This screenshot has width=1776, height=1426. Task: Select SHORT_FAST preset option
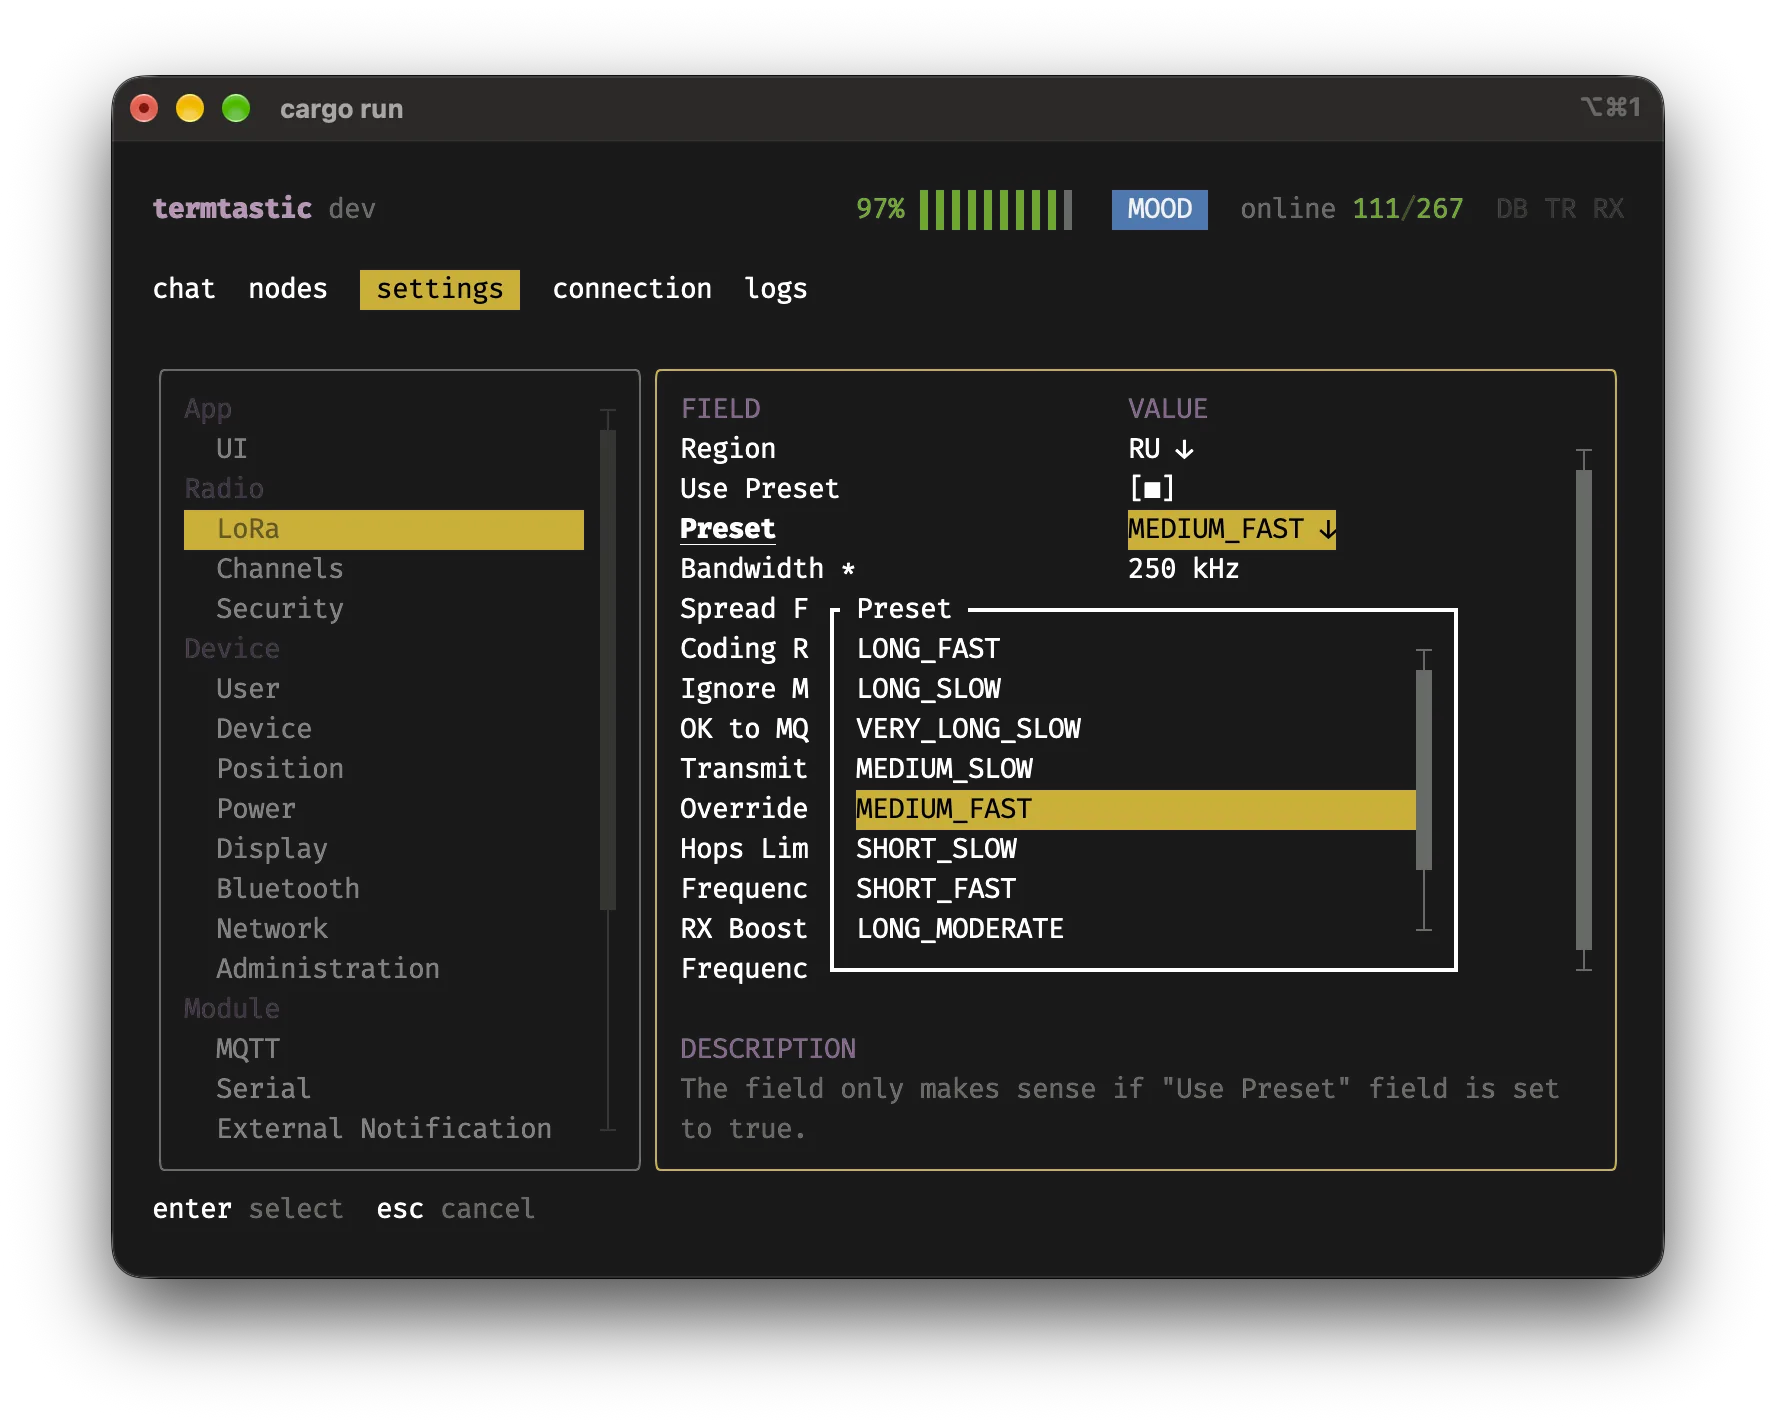coord(936,889)
